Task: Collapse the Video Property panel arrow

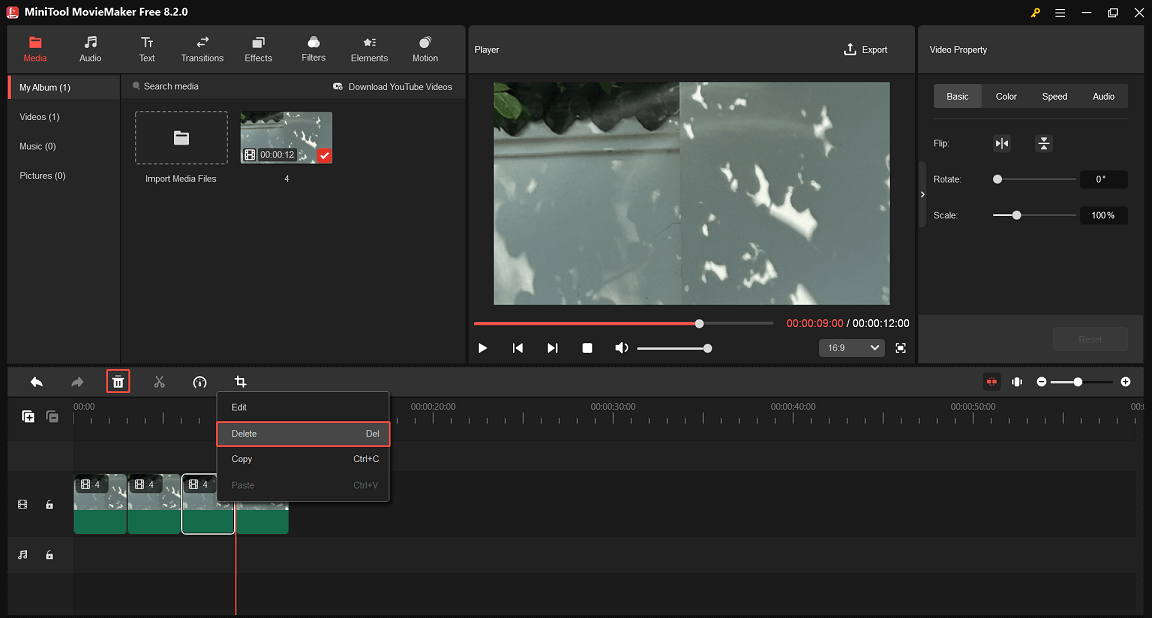Action: click(x=923, y=195)
